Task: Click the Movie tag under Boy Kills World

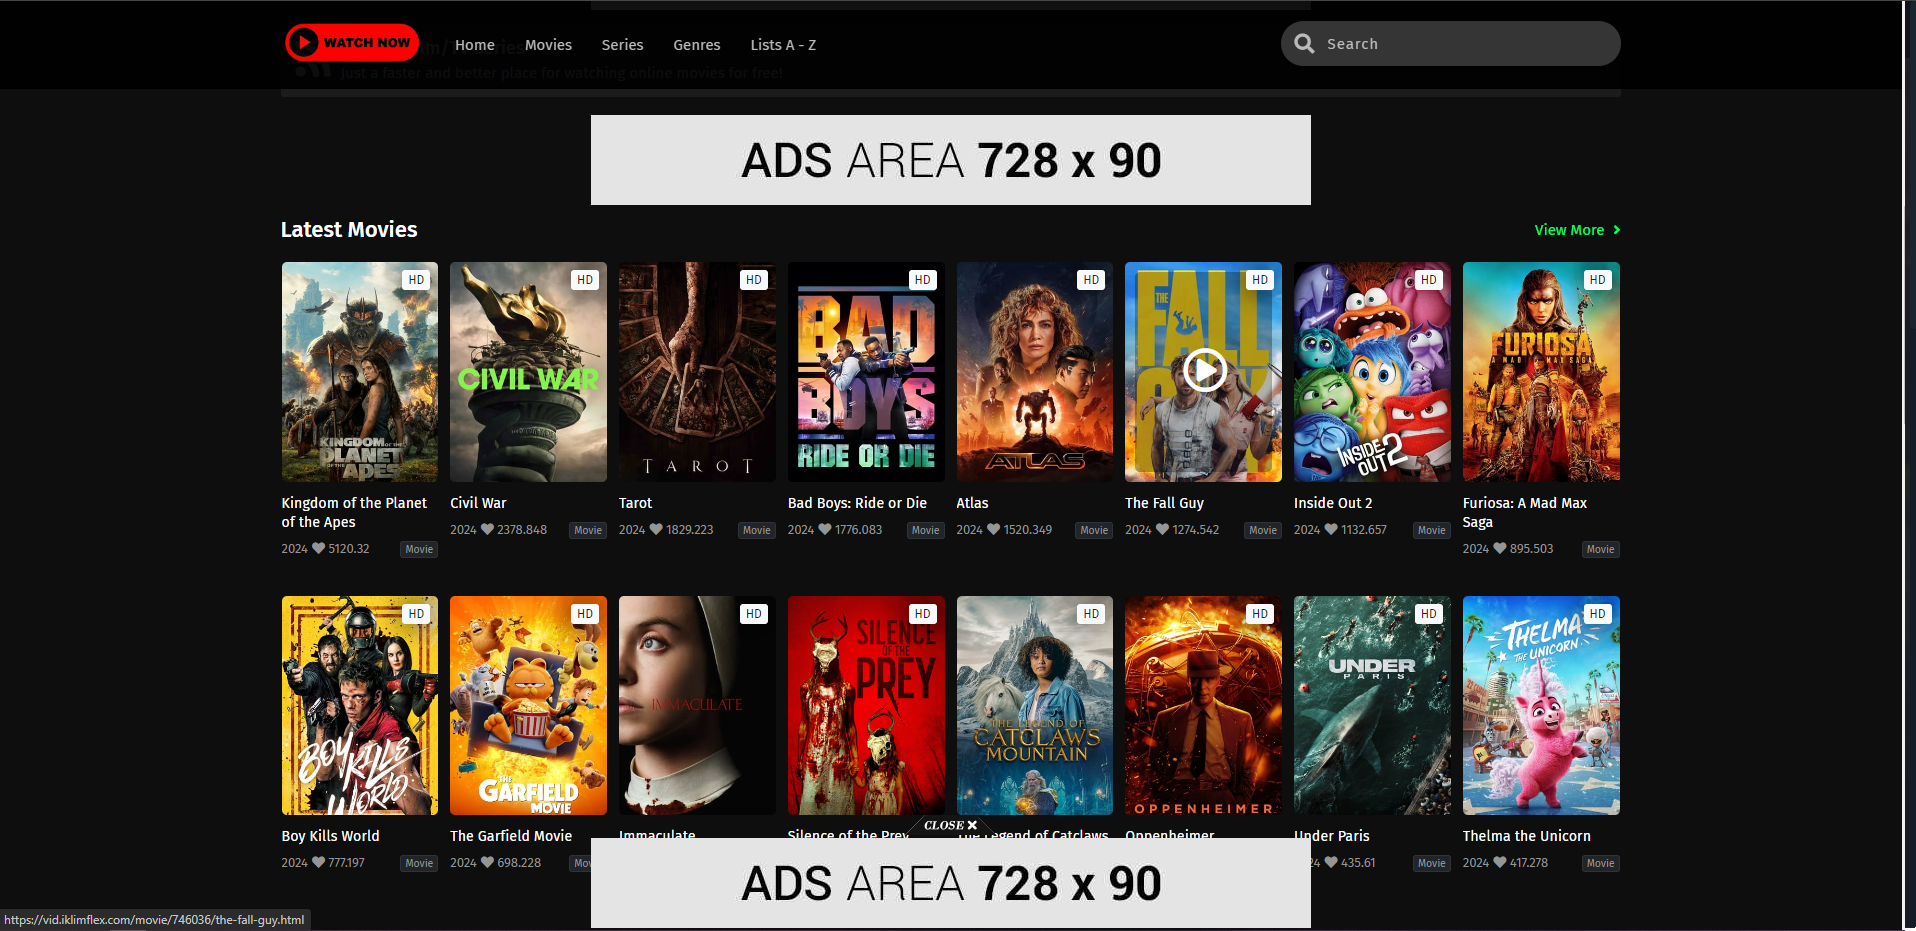Action: click(x=419, y=863)
